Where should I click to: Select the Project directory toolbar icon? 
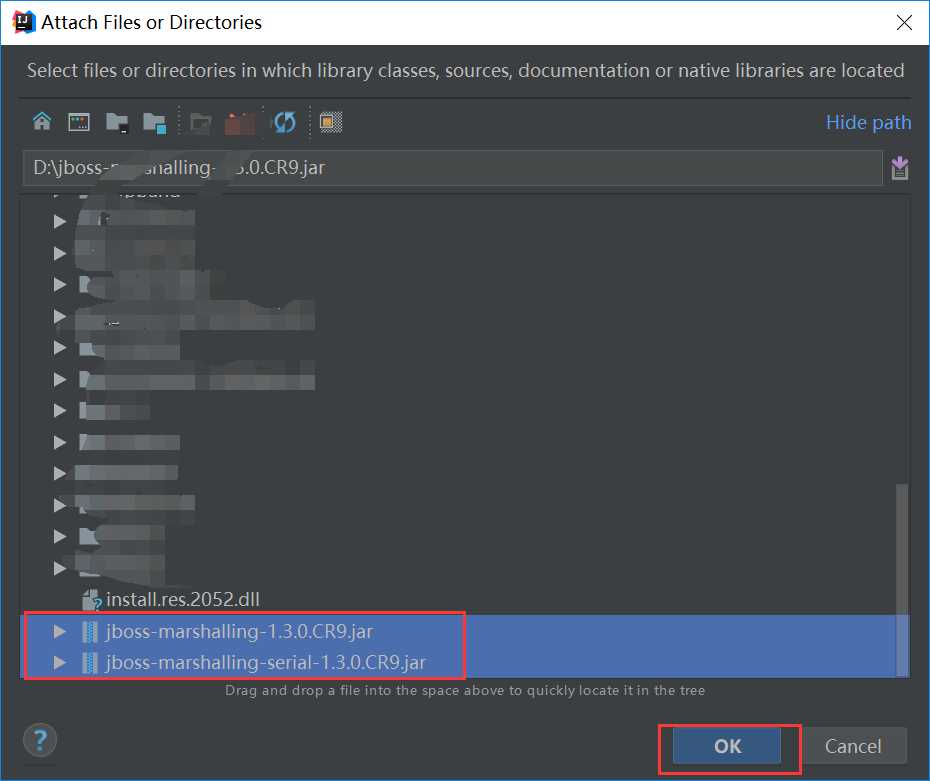pos(117,123)
